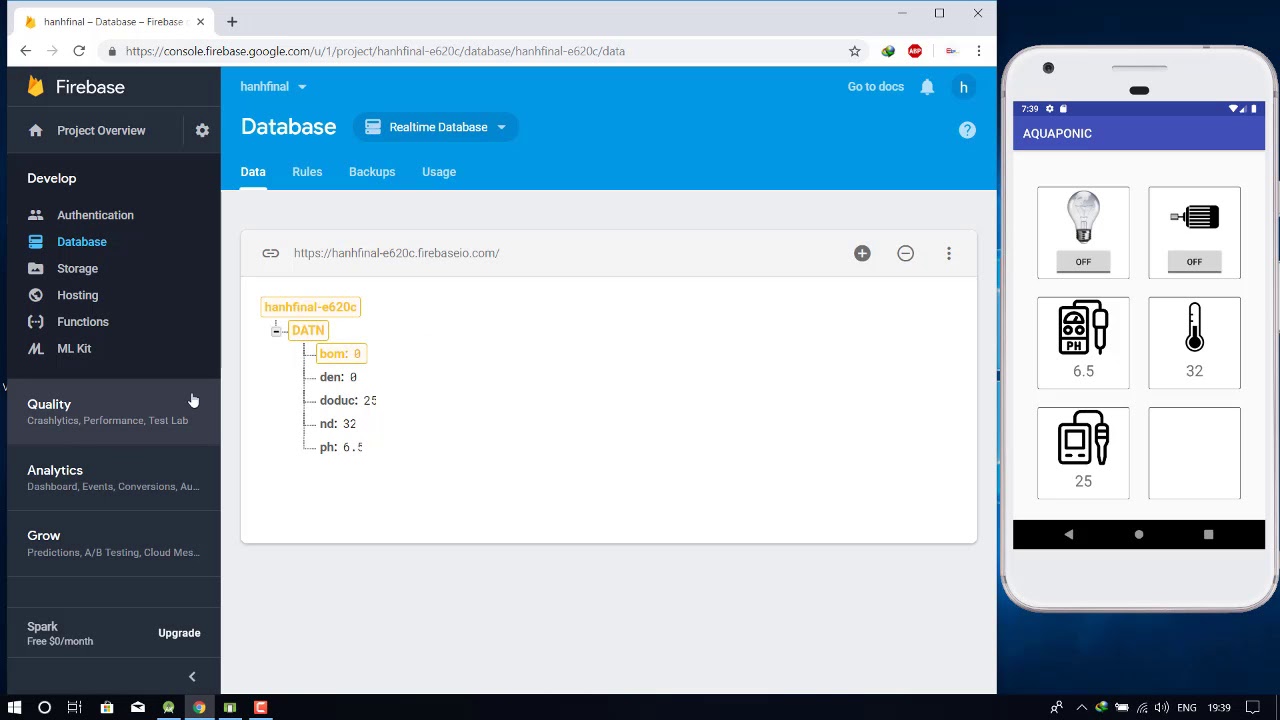Viewport: 1280px width, 720px height.
Task: Click the help question mark icon
Action: 967,130
